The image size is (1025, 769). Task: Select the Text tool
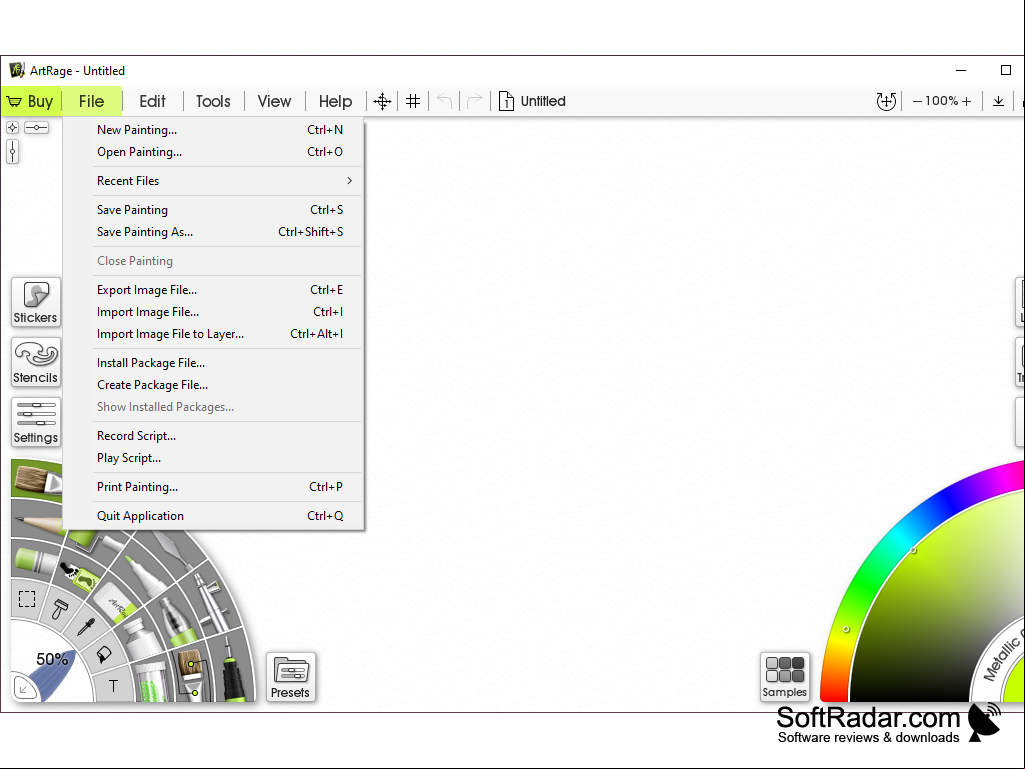pos(113,686)
